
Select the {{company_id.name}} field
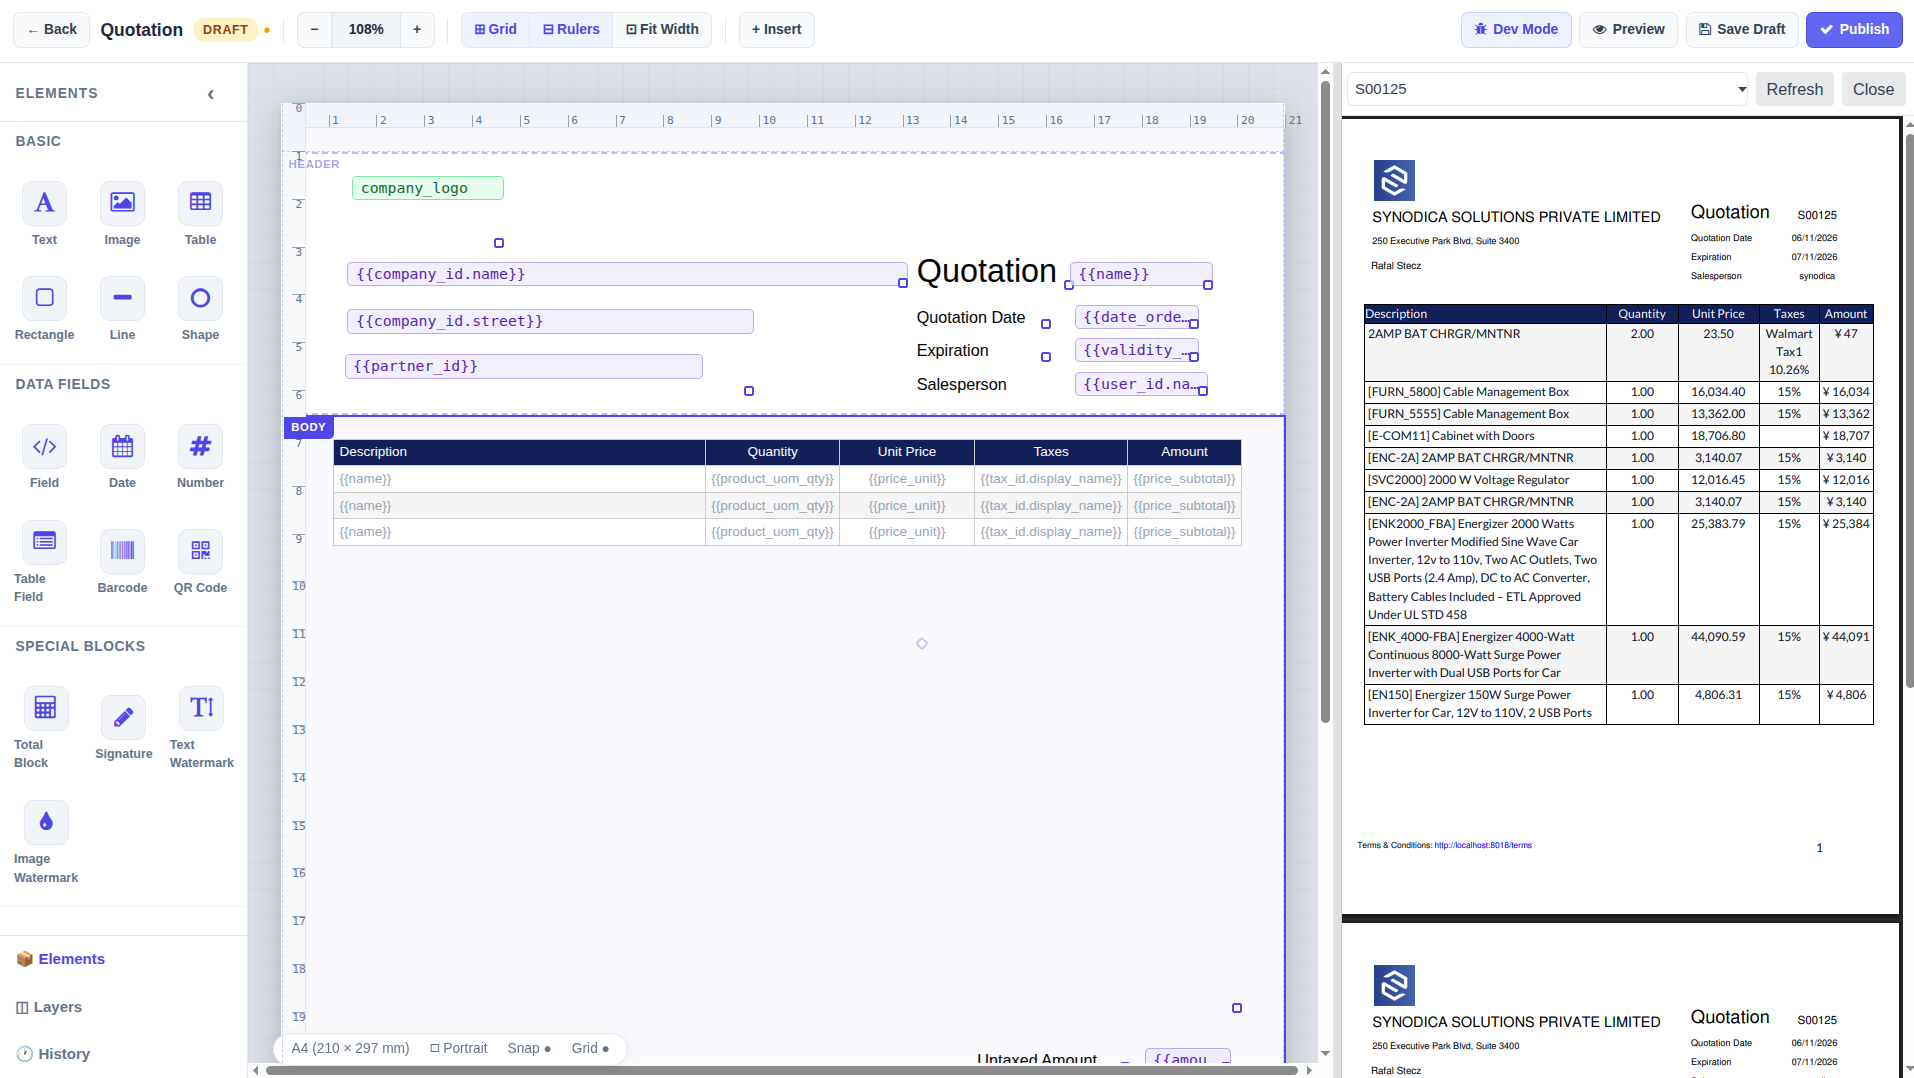pos(627,274)
